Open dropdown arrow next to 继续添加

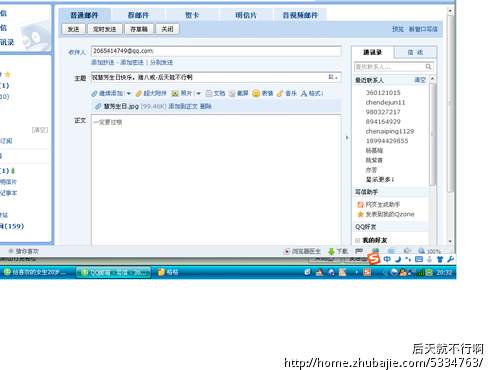click(x=129, y=94)
